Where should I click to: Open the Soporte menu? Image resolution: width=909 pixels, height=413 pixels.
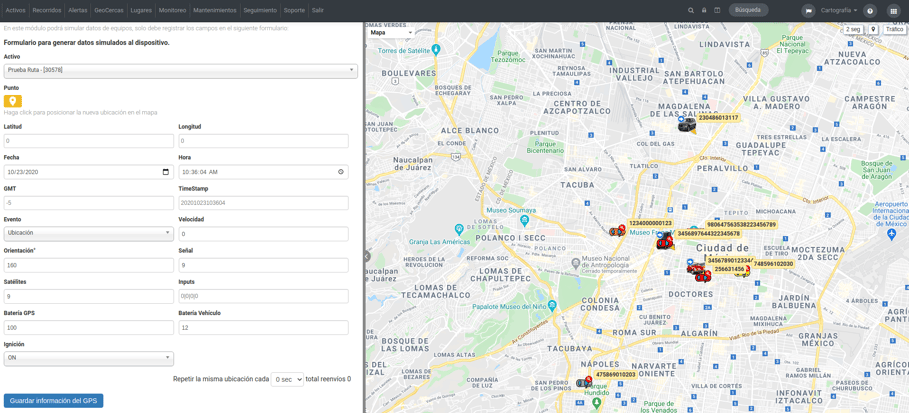pyautogui.click(x=294, y=10)
